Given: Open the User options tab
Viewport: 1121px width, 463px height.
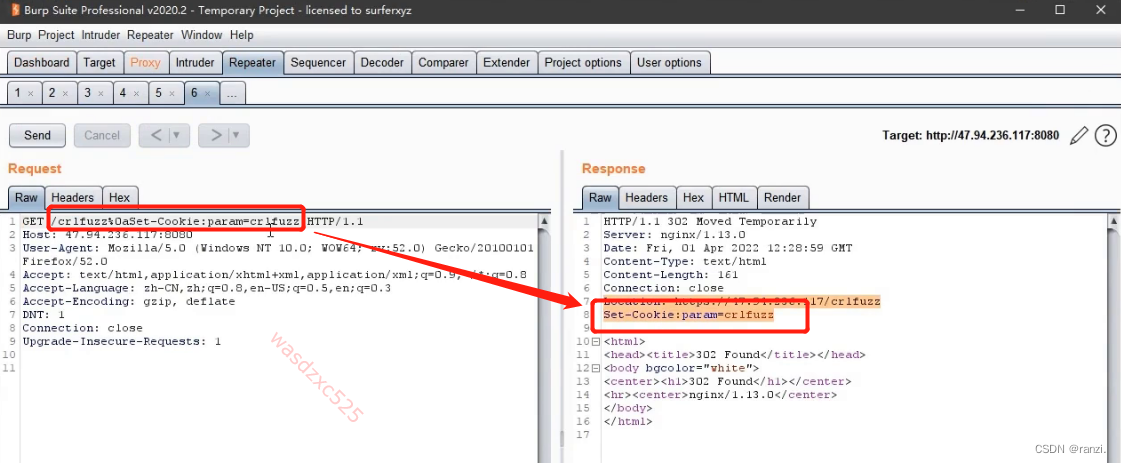Looking at the screenshot, I should pos(669,62).
